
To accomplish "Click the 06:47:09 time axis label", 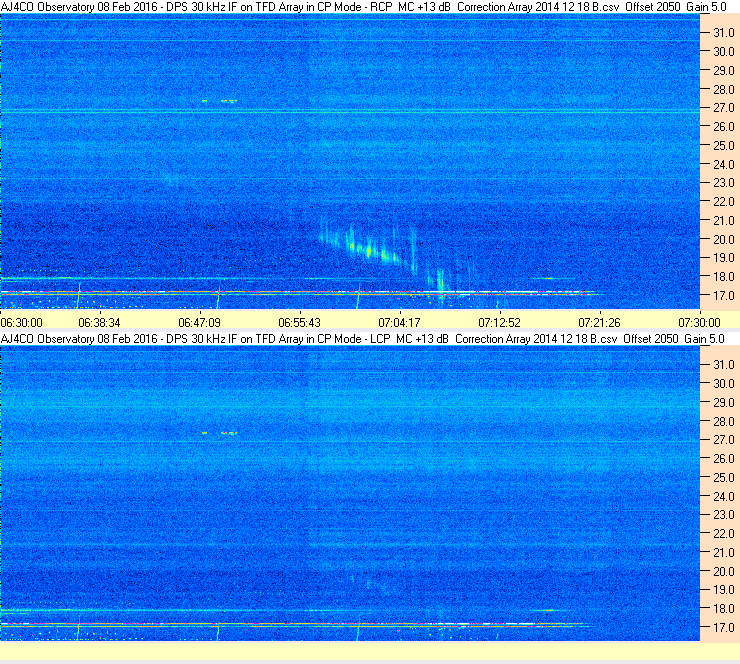I will point(199,323).
